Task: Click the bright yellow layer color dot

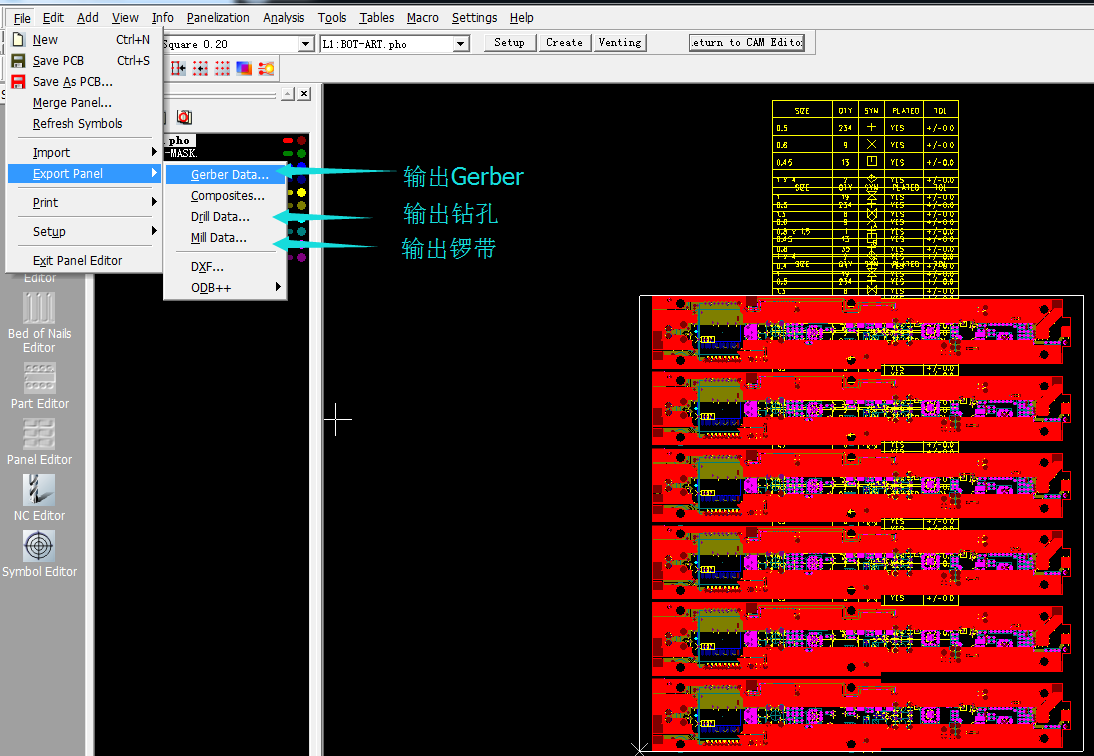Action: click(301, 192)
